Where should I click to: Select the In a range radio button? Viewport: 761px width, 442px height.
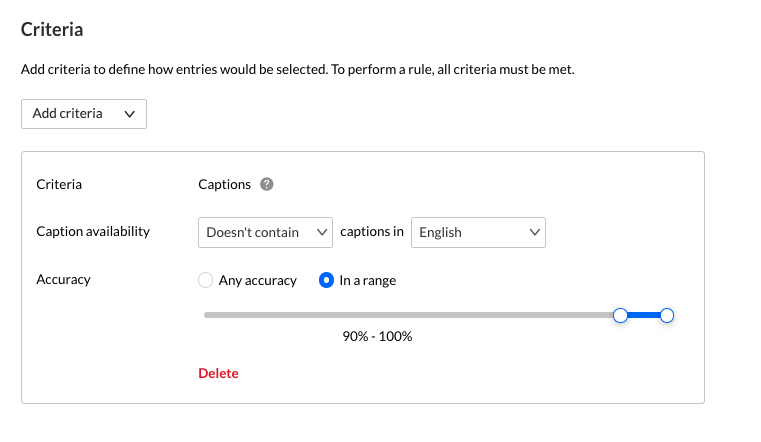point(326,281)
